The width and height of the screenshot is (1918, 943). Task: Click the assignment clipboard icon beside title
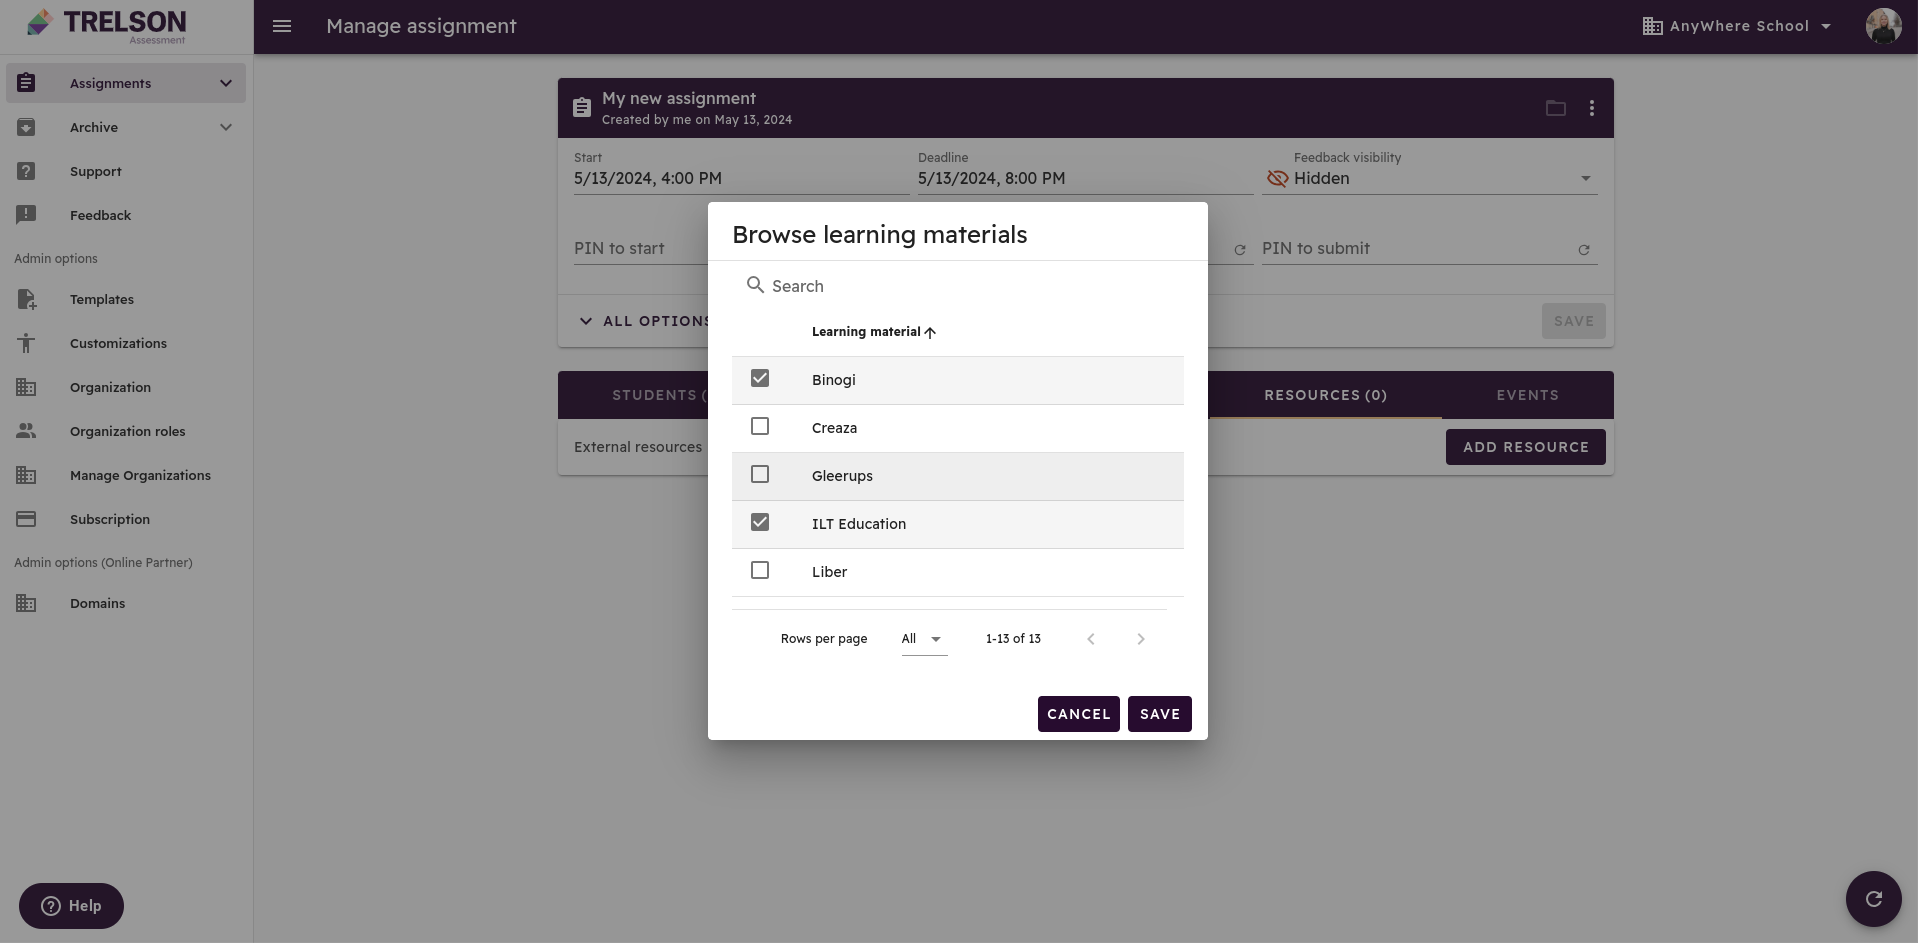[x=582, y=108]
